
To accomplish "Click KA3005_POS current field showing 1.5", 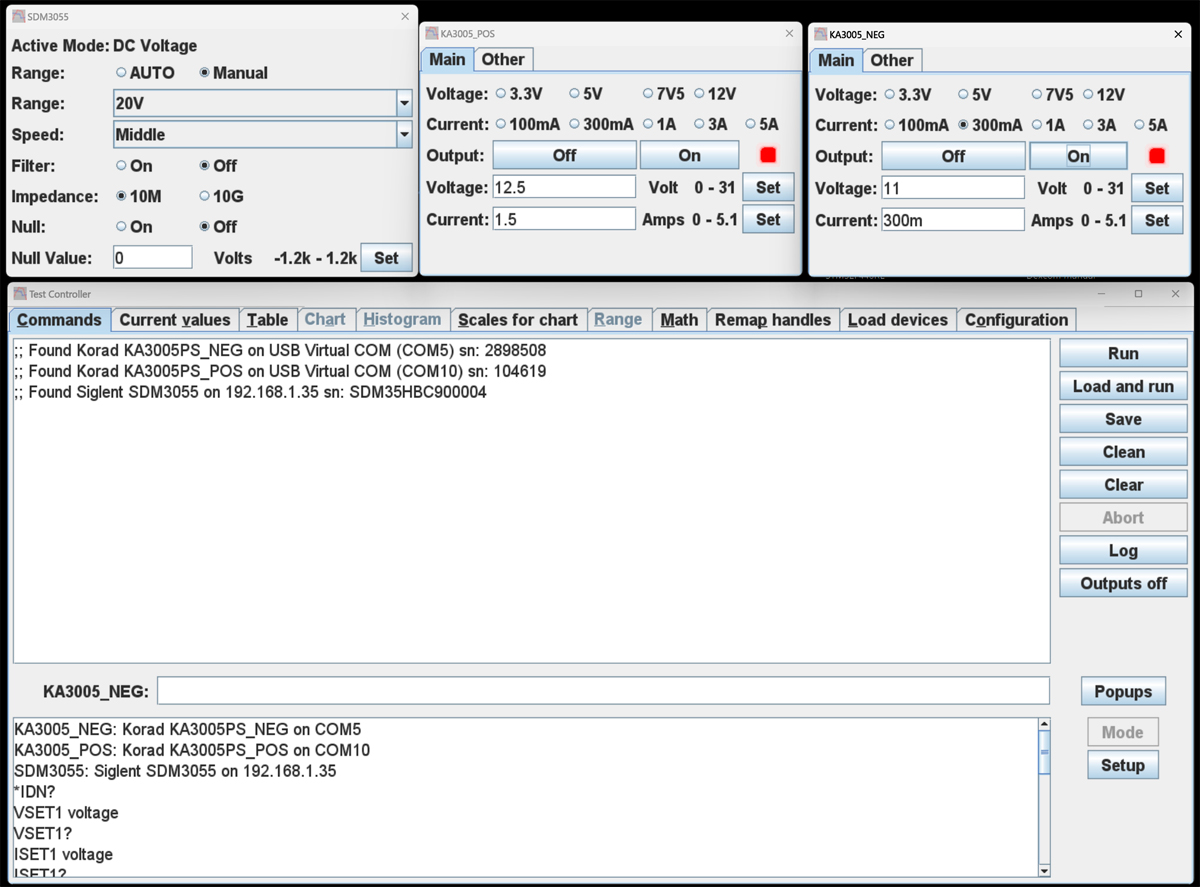I will click(x=564, y=219).
